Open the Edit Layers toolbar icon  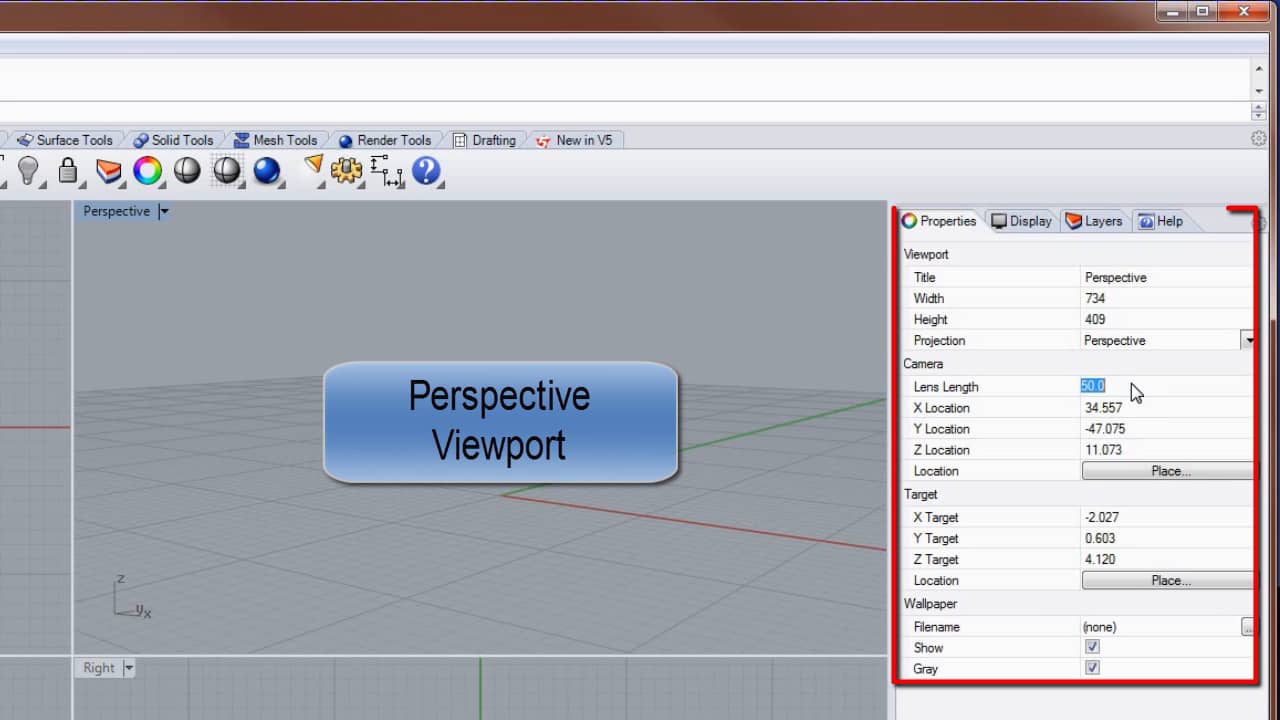pyautogui.click(x=108, y=171)
